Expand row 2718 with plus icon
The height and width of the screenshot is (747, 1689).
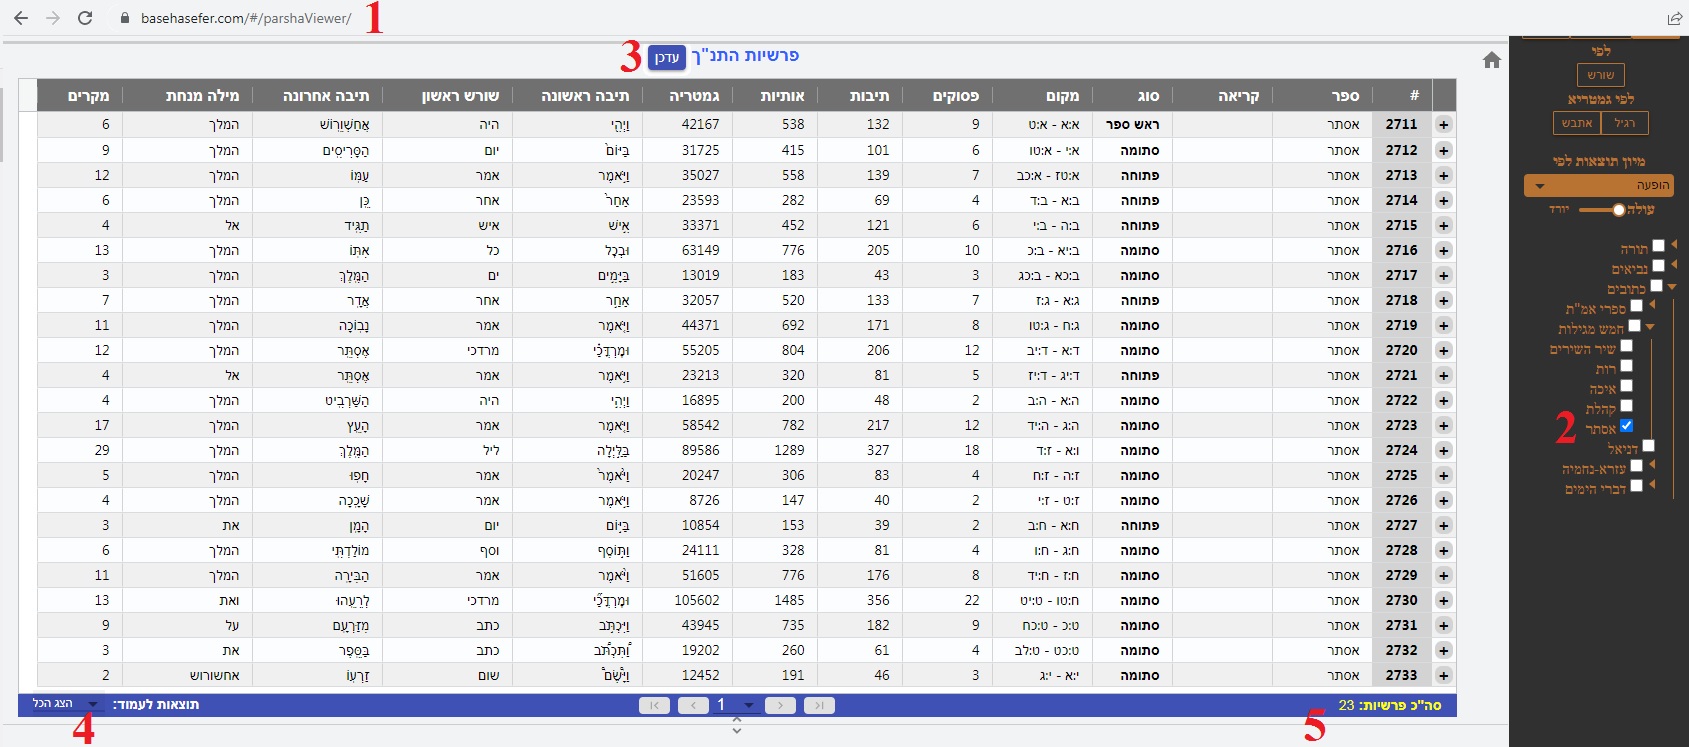pyautogui.click(x=1443, y=300)
